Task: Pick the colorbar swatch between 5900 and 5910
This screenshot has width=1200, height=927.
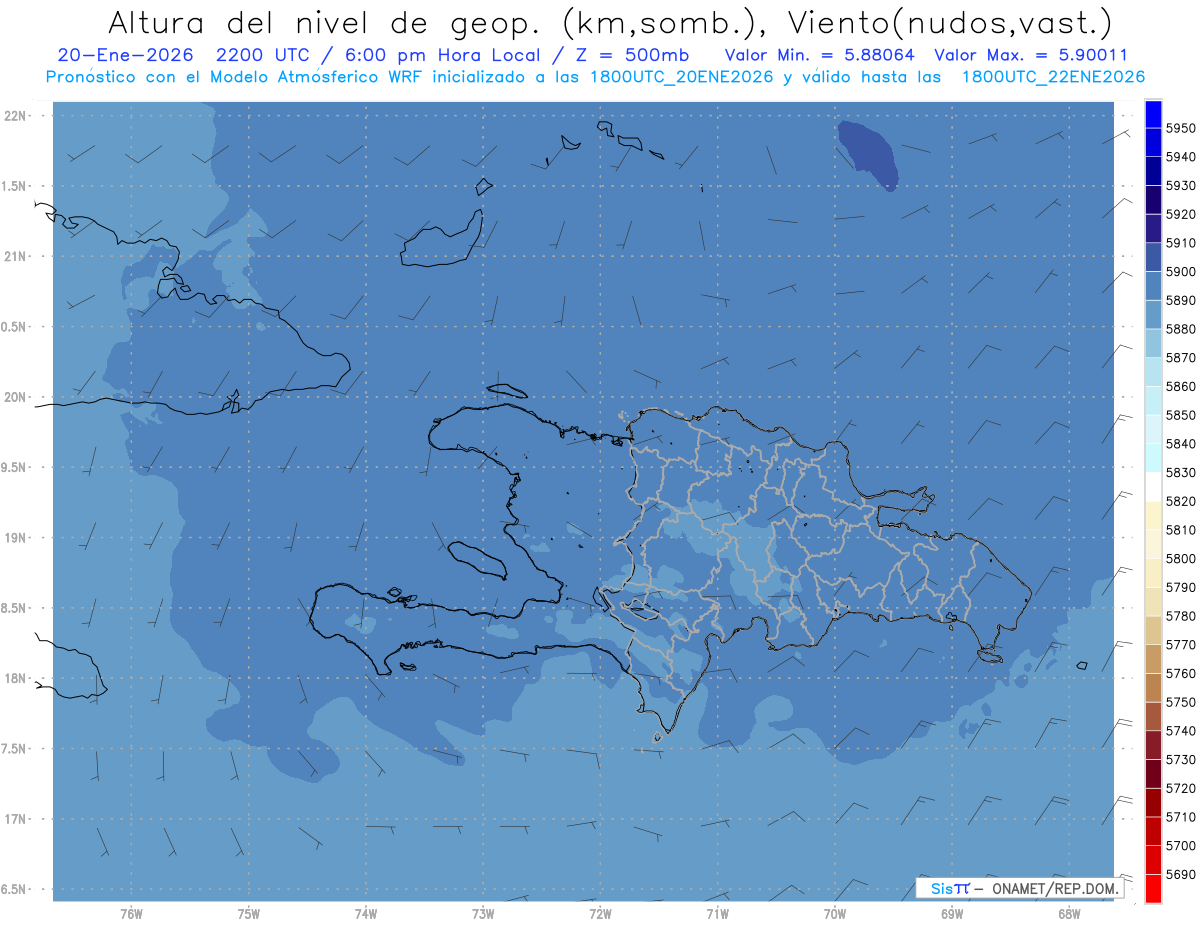Action: tap(1153, 257)
